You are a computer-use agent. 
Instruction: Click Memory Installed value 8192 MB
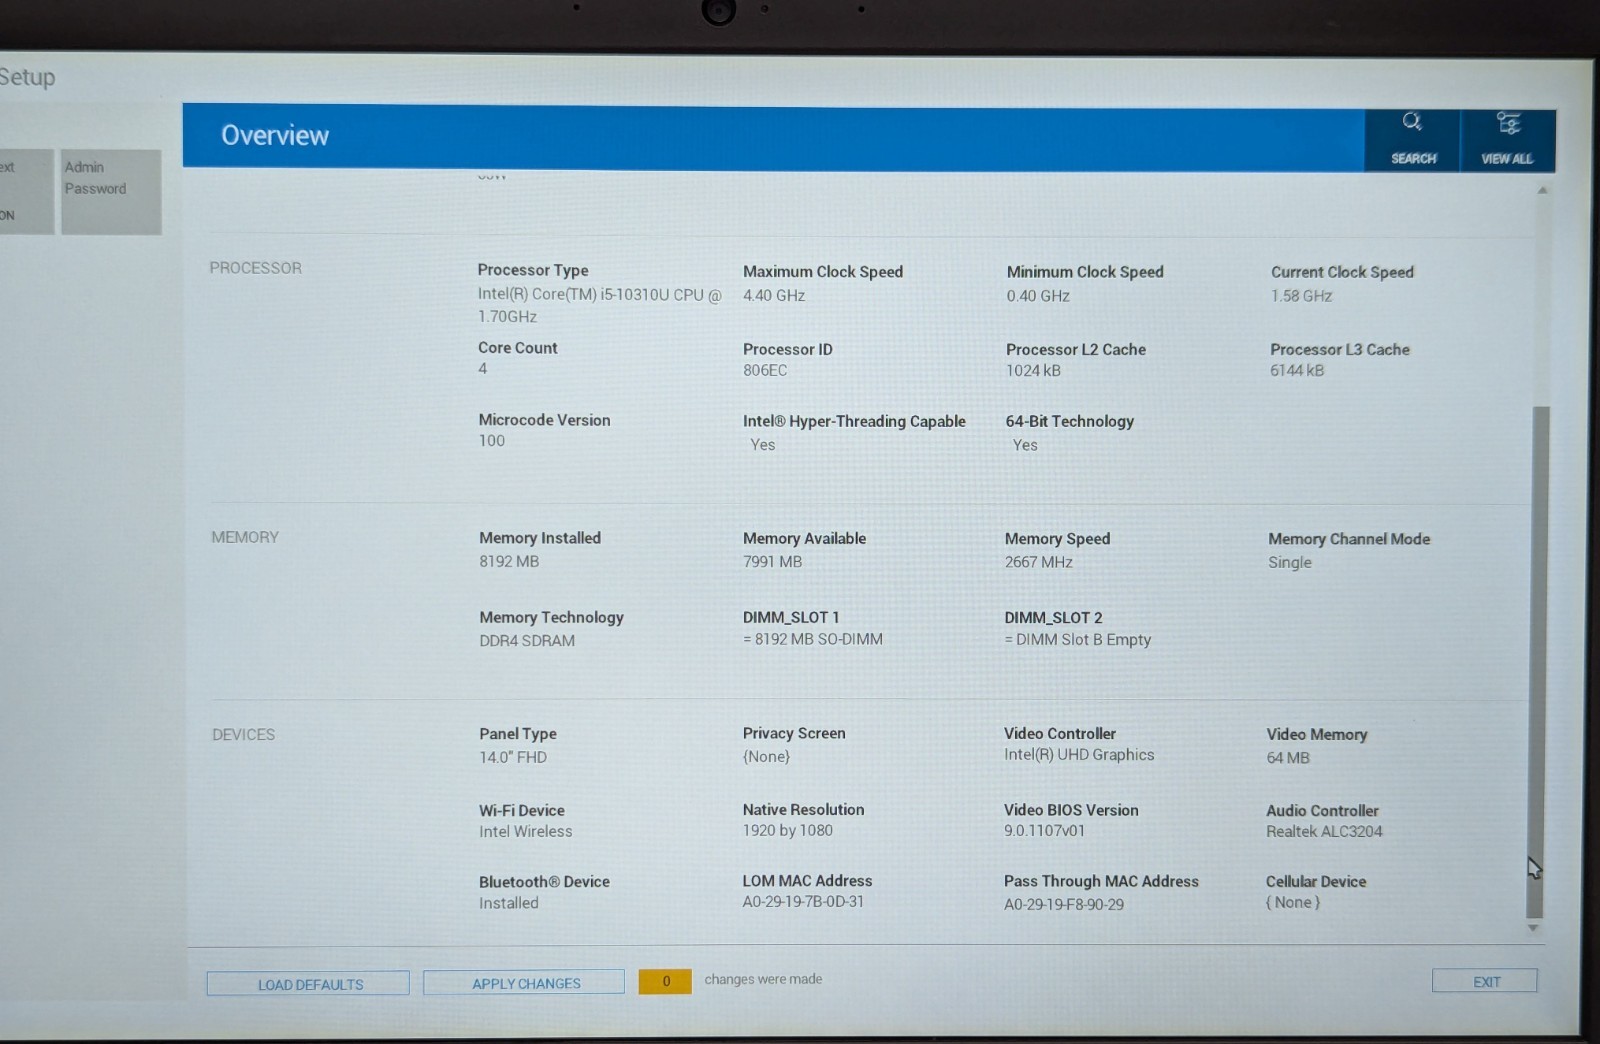[509, 561]
